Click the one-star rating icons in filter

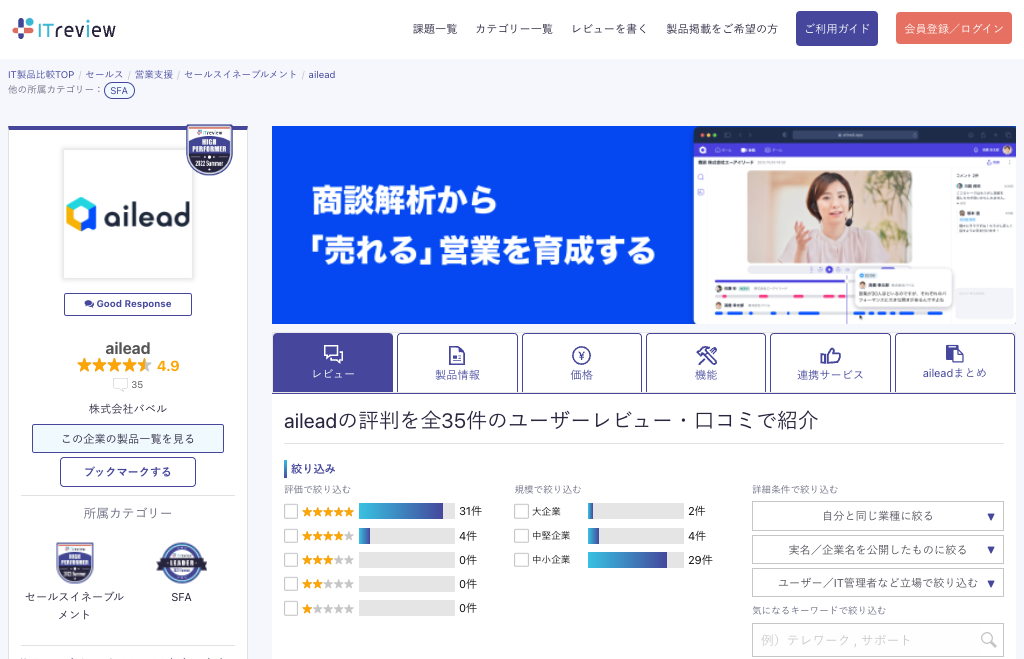328,609
